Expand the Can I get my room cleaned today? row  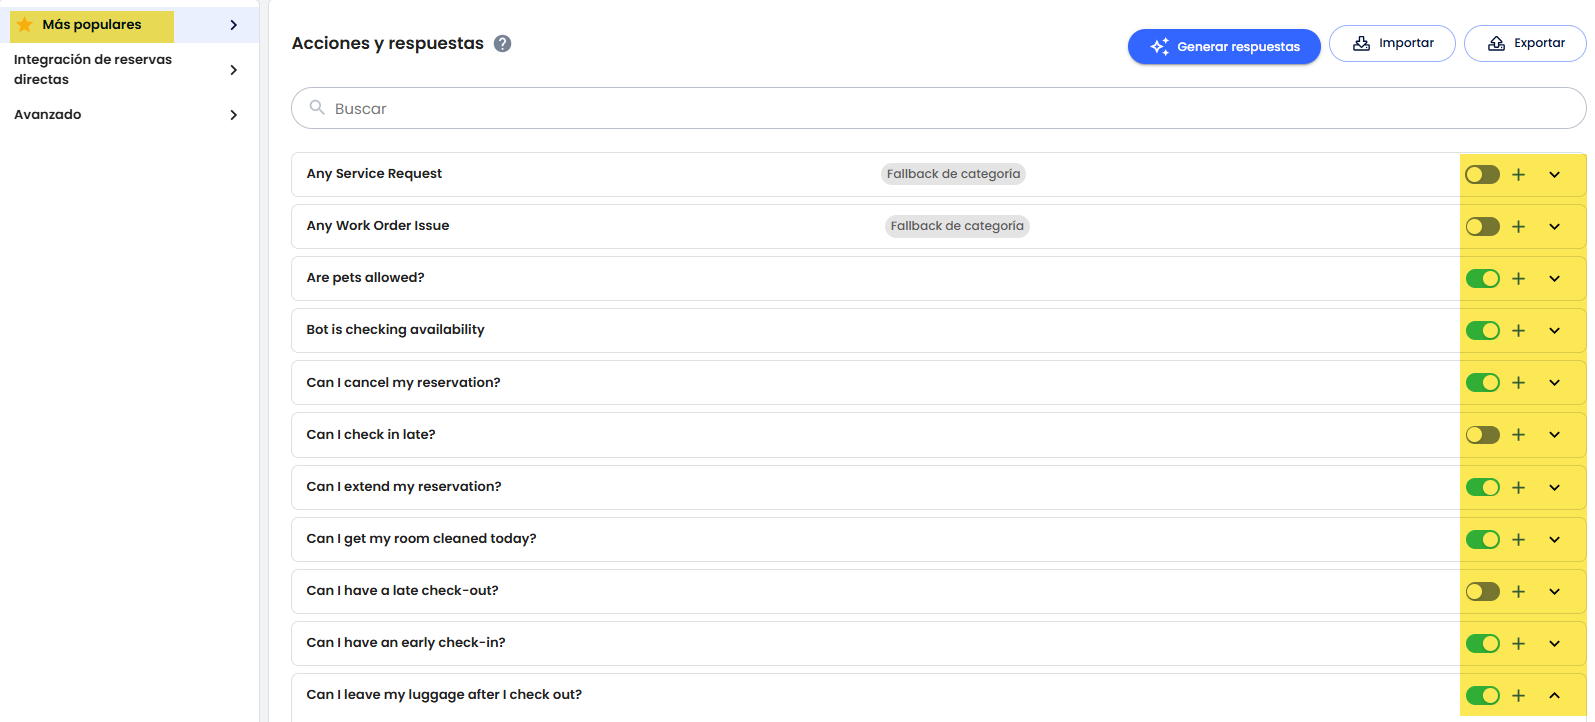click(x=1554, y=539)
